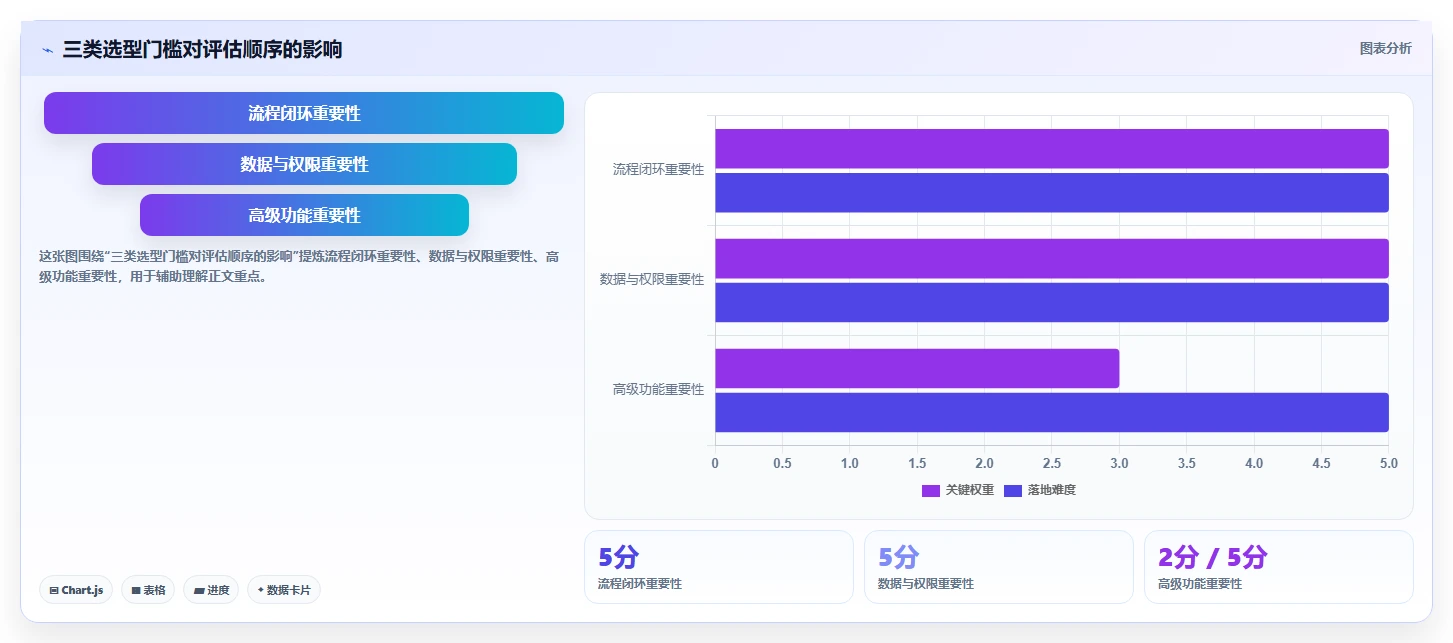Click the 2.5 x-axis tick label
The width and height of the screenshot is (1453, 643).
1052,463
